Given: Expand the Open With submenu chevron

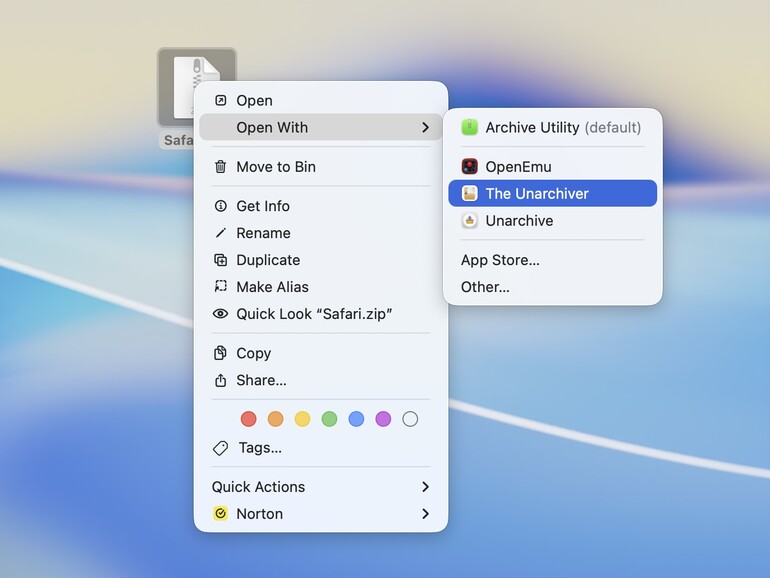Looking at the screenshot, I should [425, 127].
